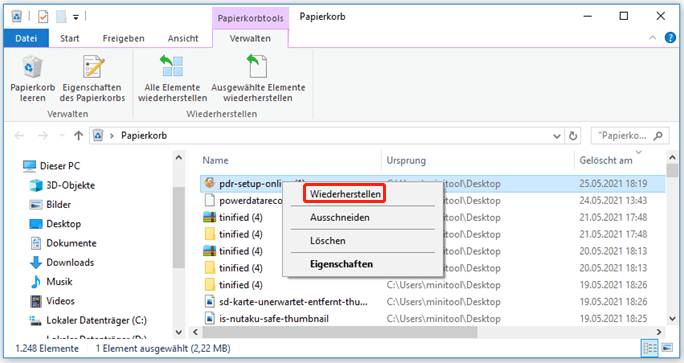
Task: Click Alle Elemente wiederherstellen
Action: point(172,79)
